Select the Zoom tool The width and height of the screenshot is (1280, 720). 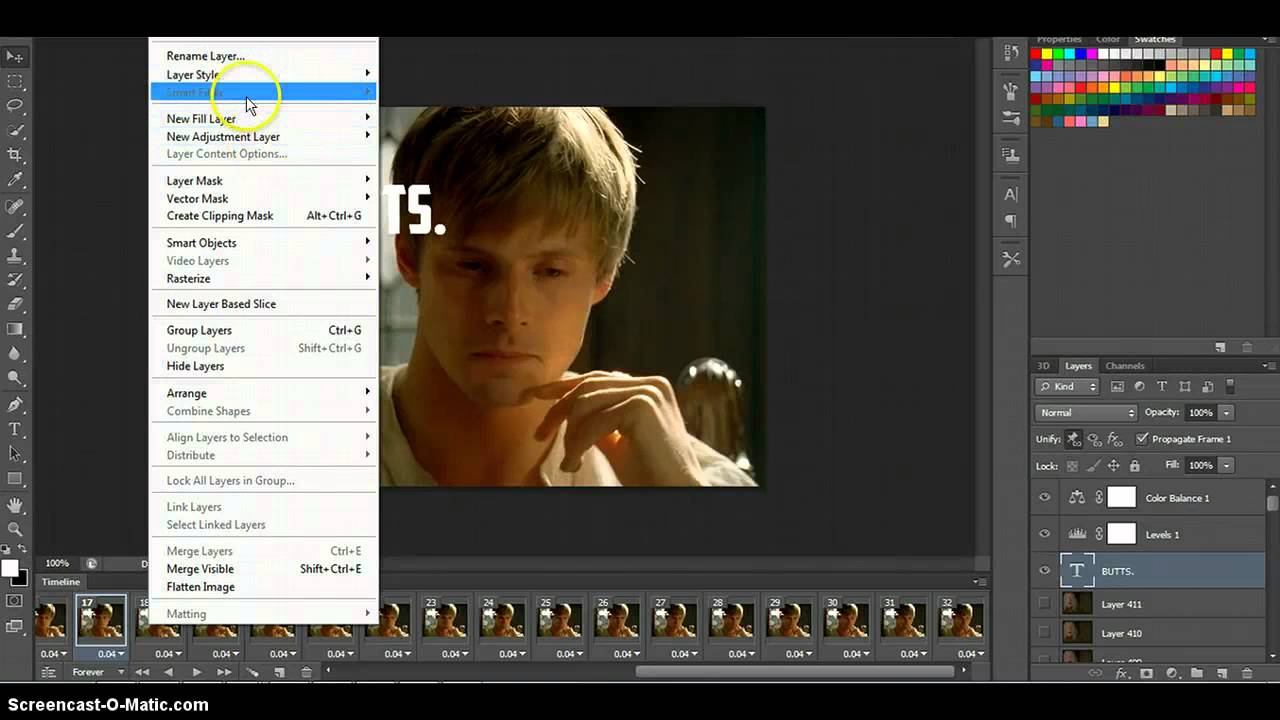[15, 529]
